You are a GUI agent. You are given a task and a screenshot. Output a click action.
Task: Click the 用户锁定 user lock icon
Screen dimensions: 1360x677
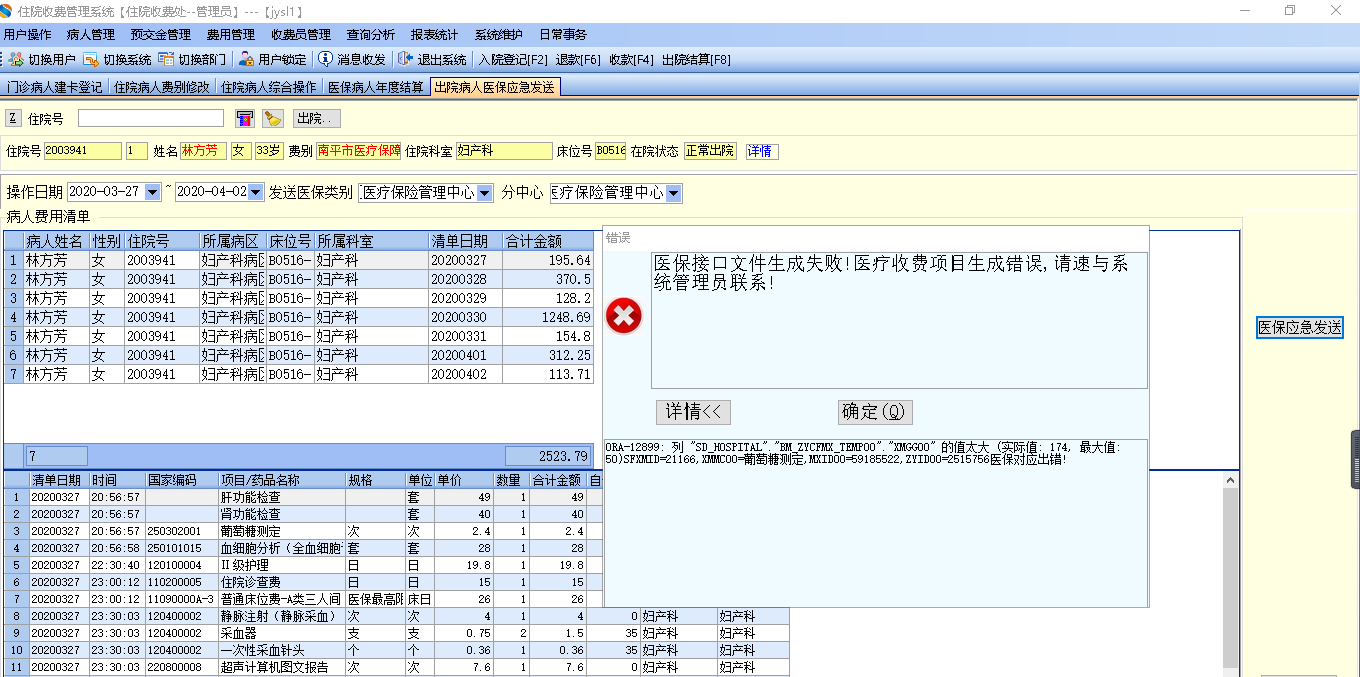pos(246,59)
